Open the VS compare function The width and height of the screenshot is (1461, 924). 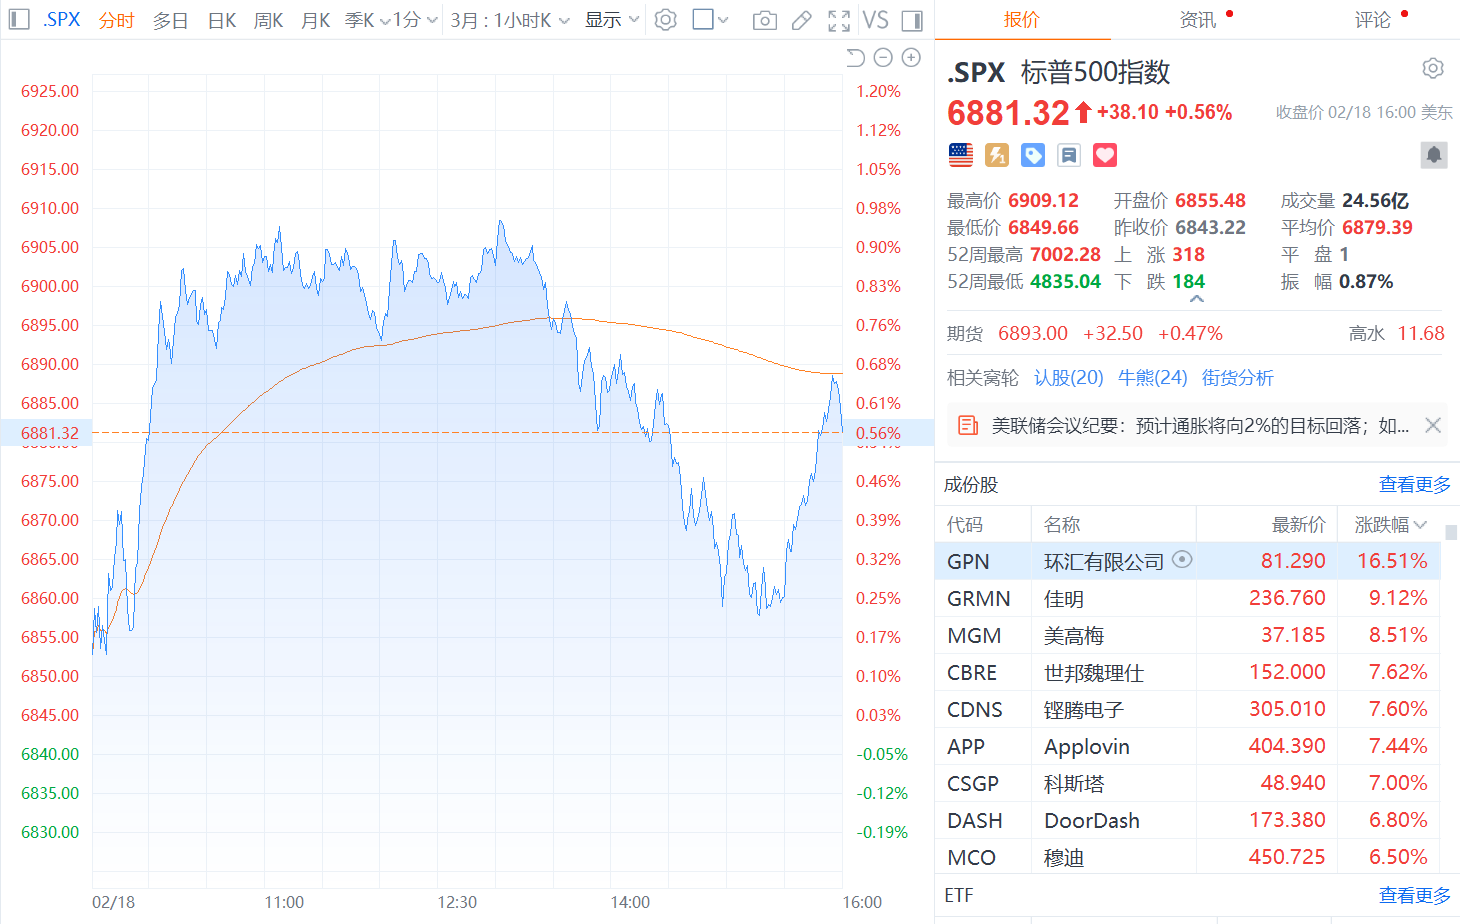pos(875,20)
